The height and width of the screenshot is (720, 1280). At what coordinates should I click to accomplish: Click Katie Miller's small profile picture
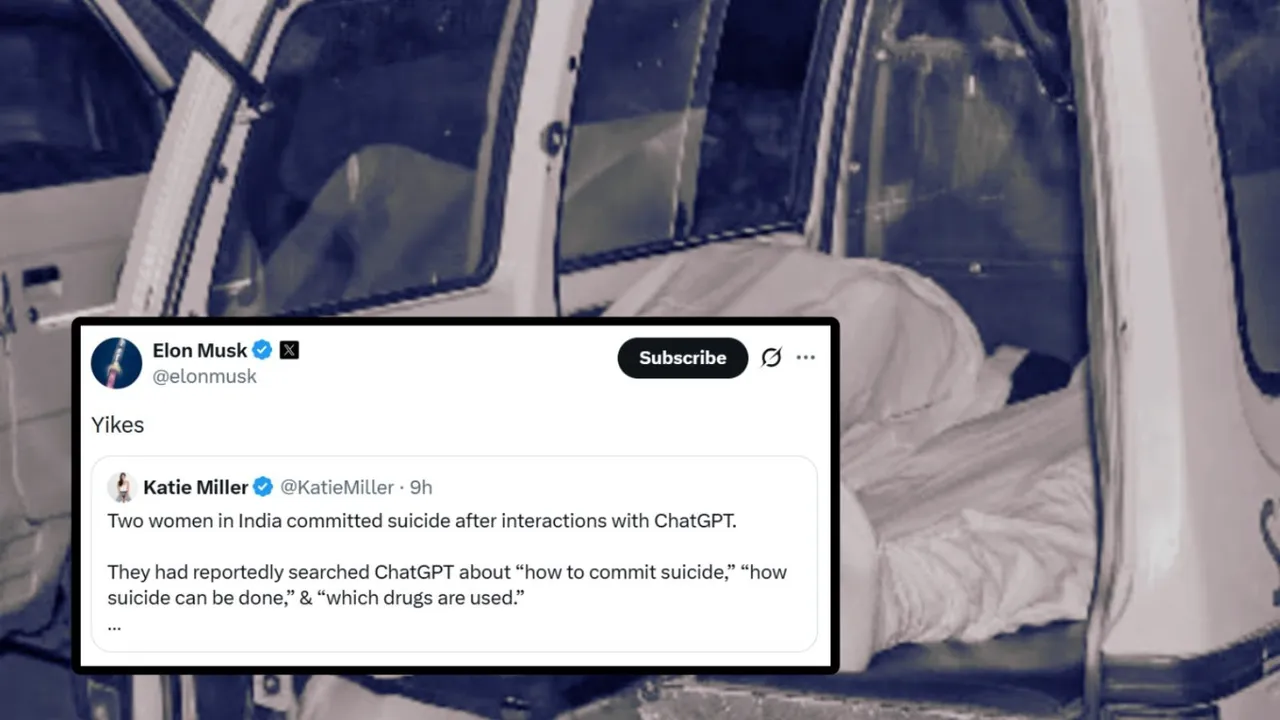pos(123,487)
